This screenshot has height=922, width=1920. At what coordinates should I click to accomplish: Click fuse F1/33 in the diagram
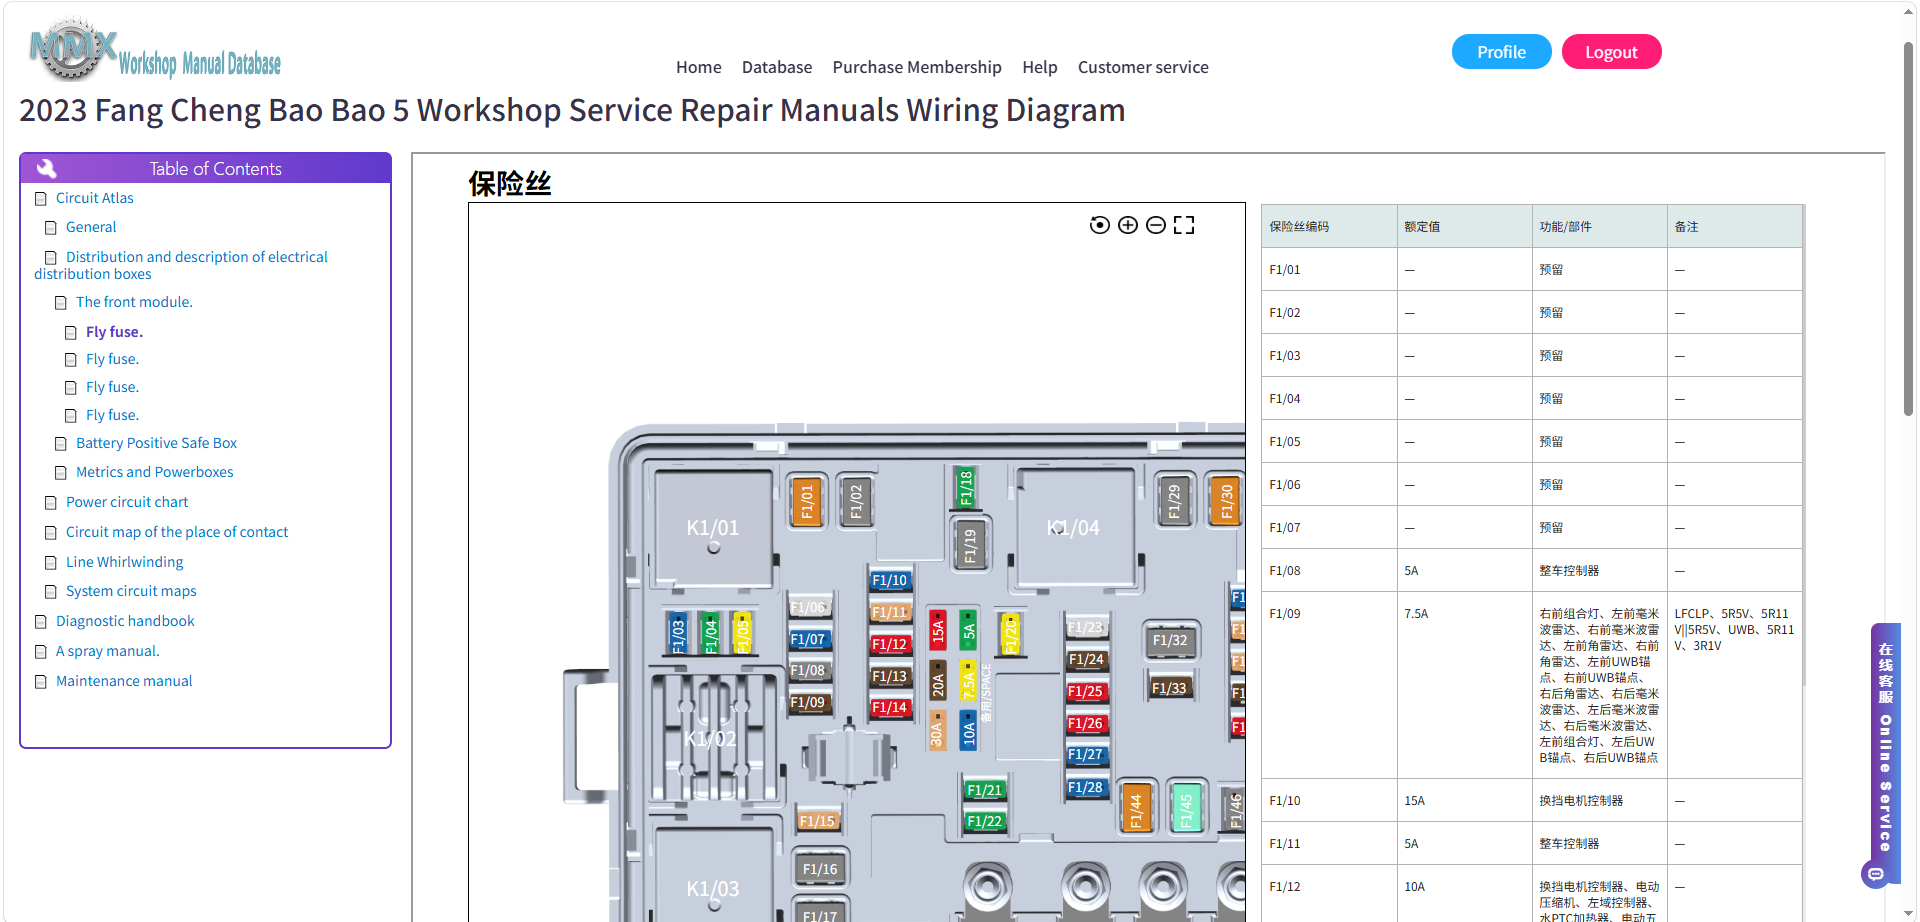pos(1169,688)
